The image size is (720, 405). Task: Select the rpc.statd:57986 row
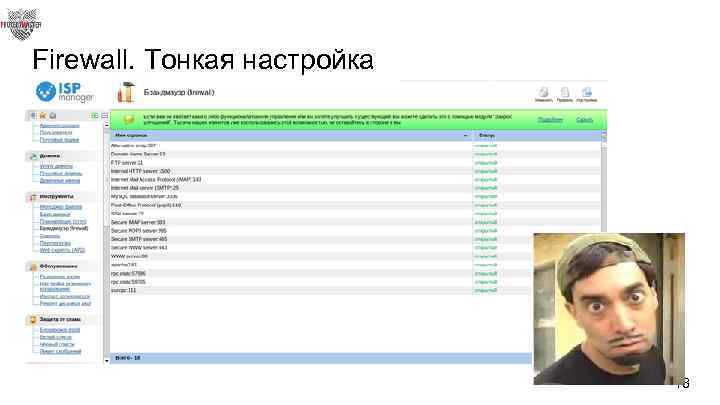pyautogui.click(x=321, y=274)
